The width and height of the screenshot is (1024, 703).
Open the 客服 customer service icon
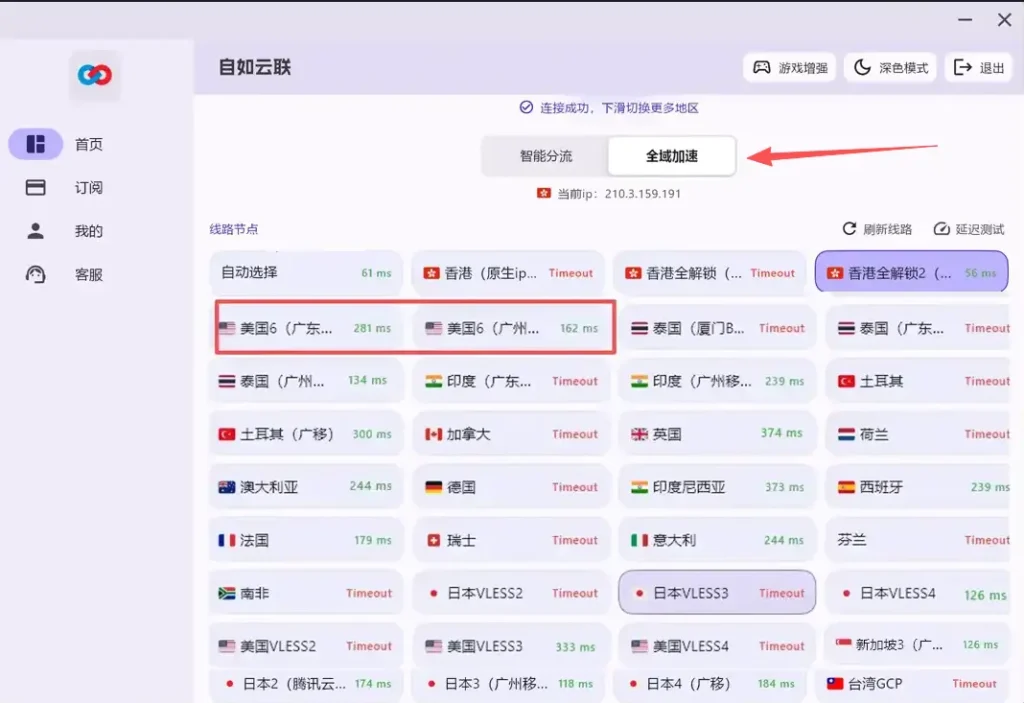[x=34, y=275]
